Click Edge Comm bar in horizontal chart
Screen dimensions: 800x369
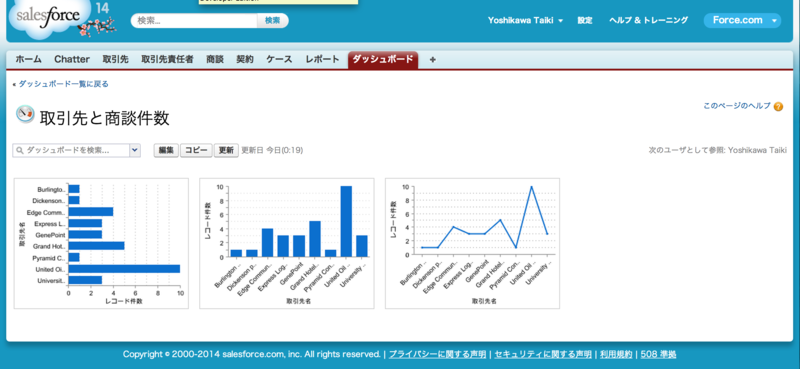(91, 212)
